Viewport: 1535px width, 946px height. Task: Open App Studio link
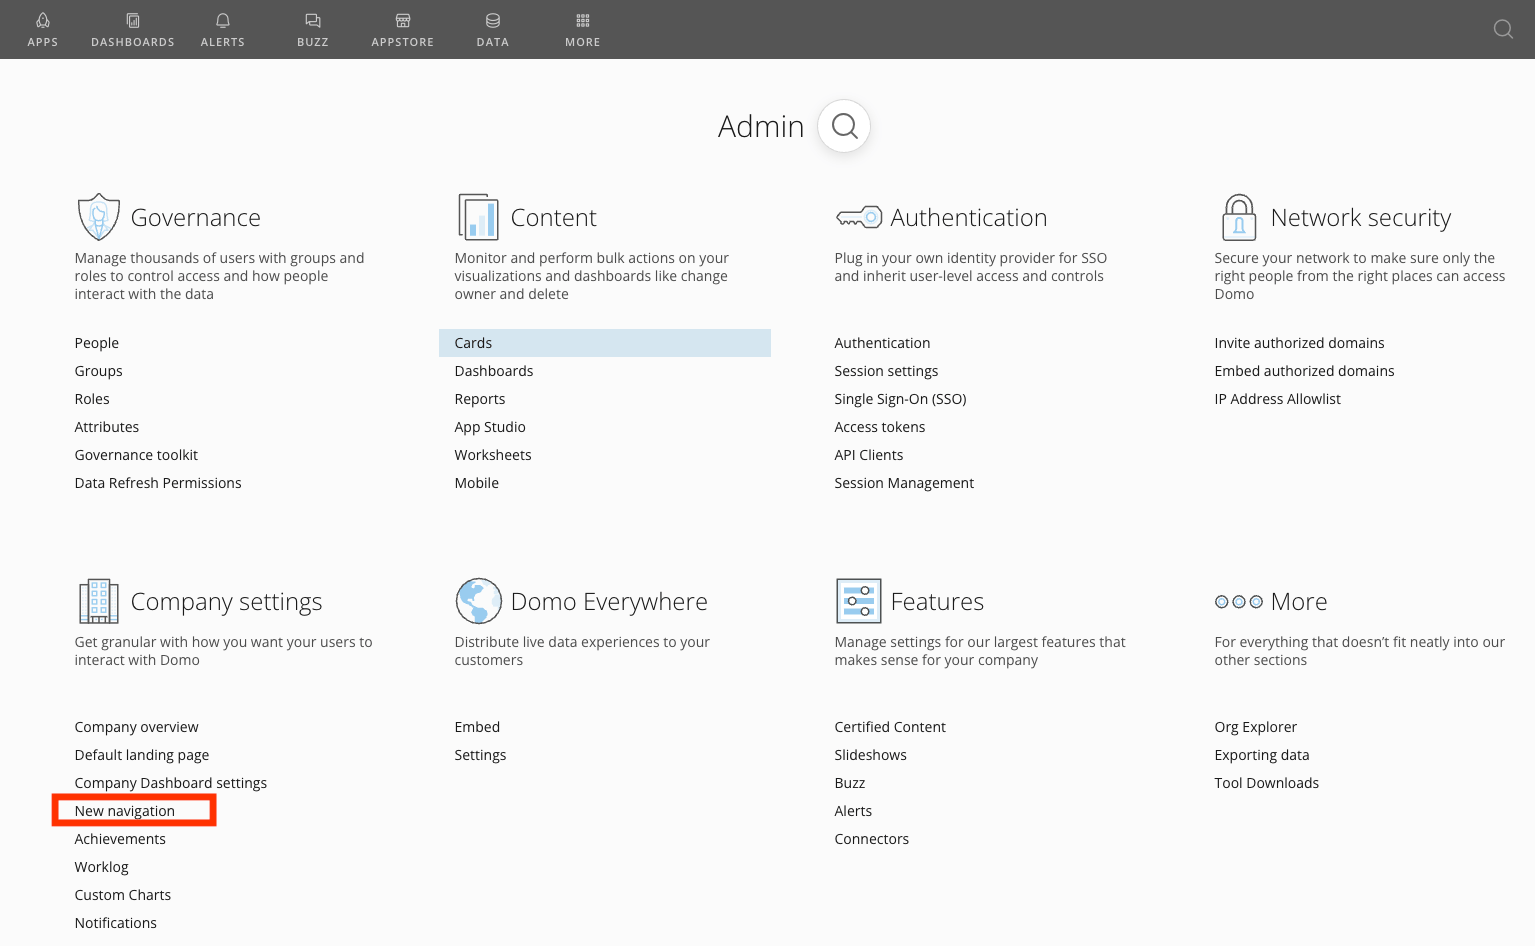[x=490, y=427]
